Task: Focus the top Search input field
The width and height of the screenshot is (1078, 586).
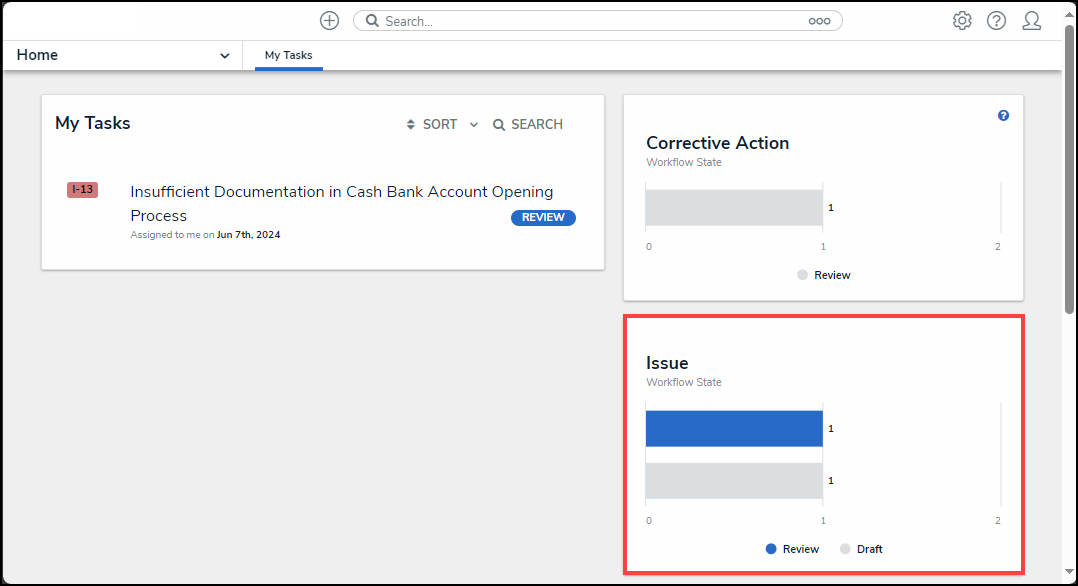Action: (x=595, y=21)
